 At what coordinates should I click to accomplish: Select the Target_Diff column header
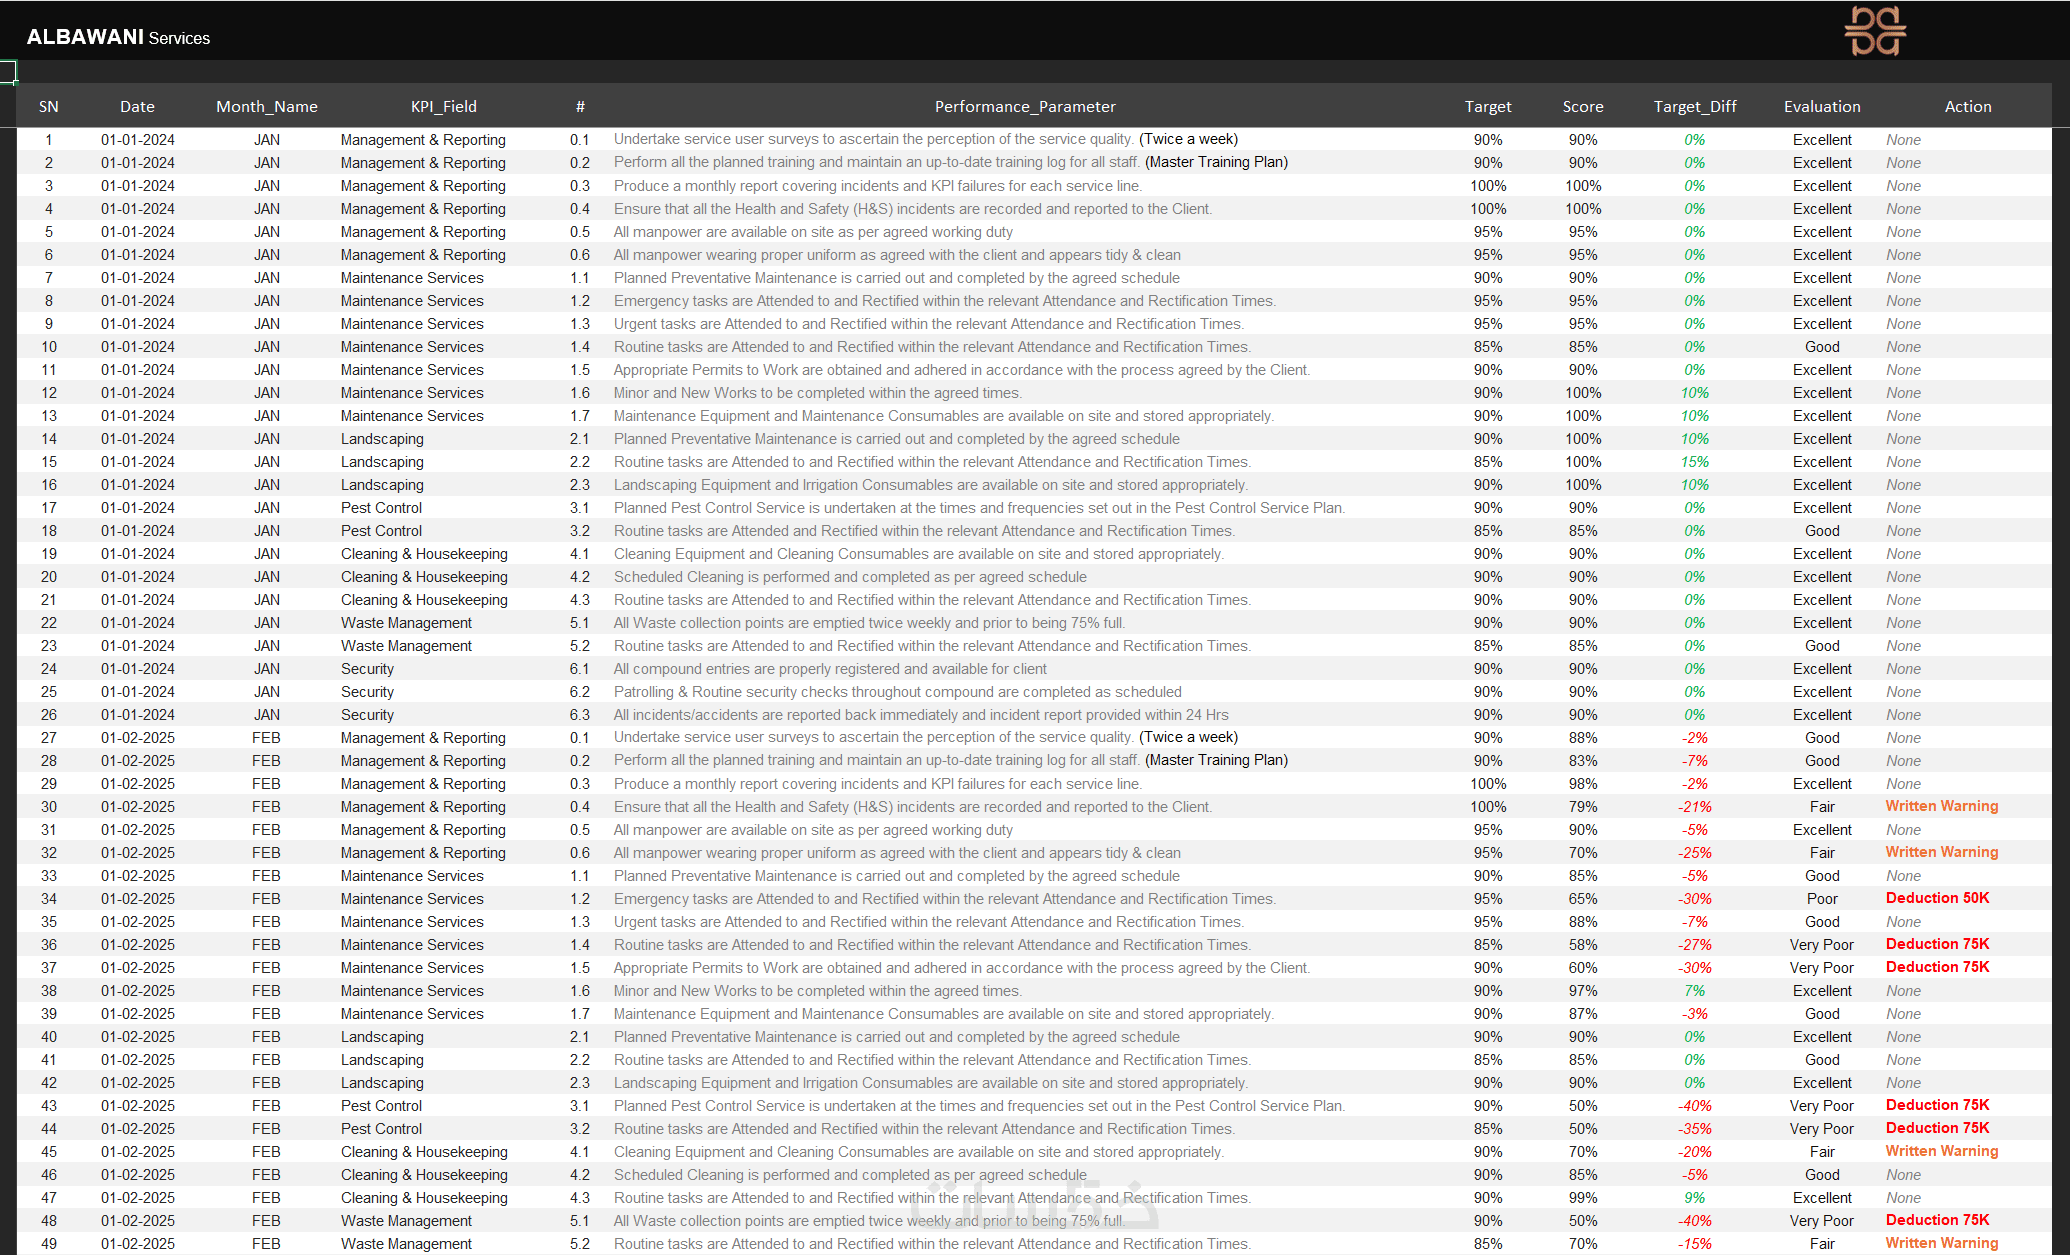tap(1694, 106)
